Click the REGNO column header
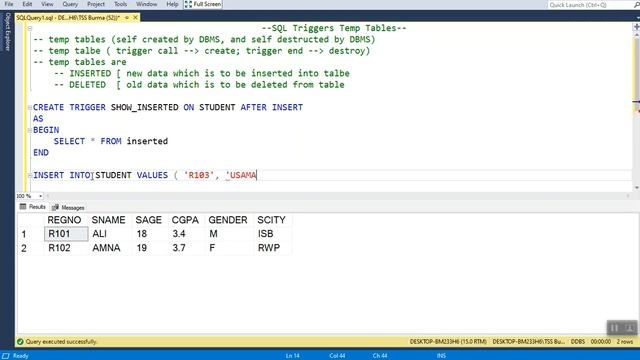Viewport: 640px width, 360px height. pyautogui.click(x=64, y=220)
